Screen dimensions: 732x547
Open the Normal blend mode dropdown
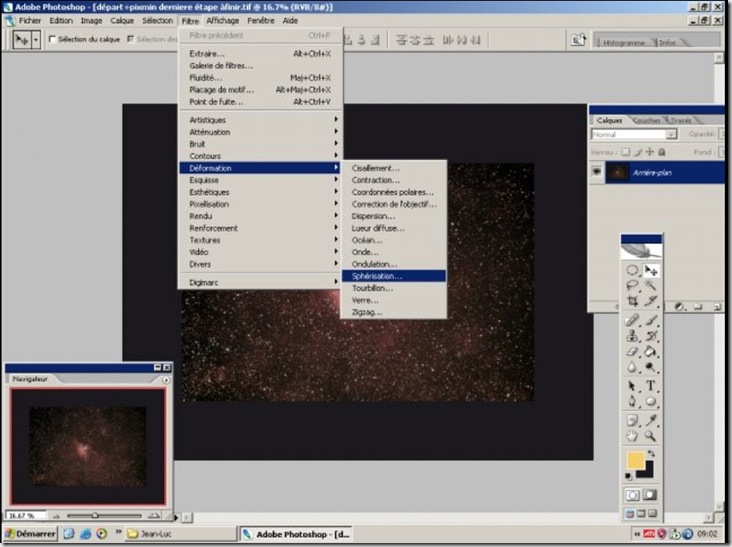(x=634, y=134)
